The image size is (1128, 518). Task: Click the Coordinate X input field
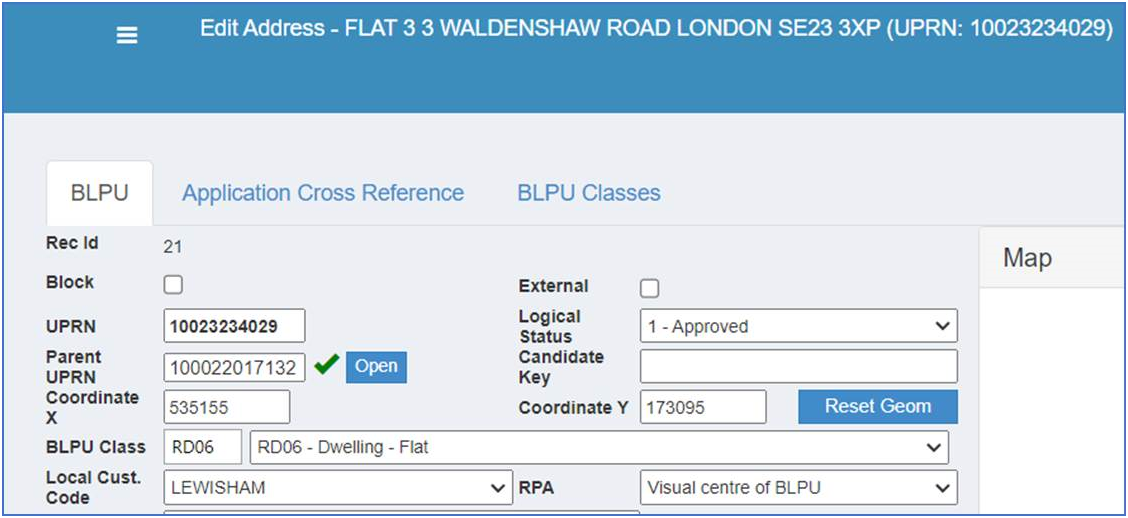click(227, 407)
